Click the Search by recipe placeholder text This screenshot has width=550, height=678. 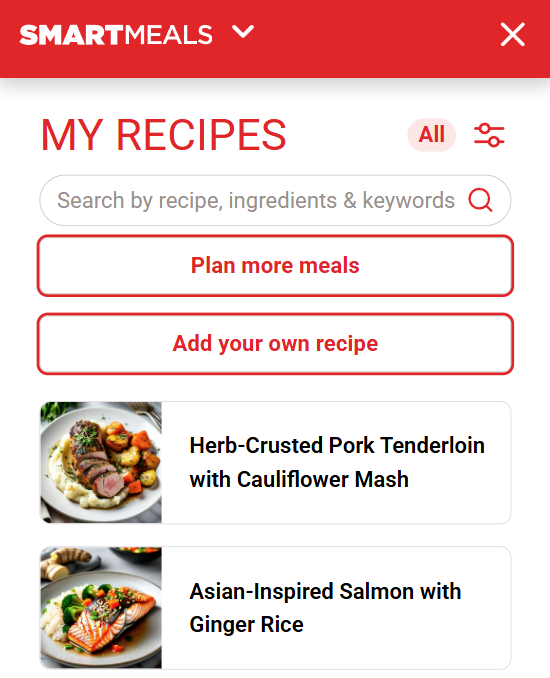coord(256,200)
